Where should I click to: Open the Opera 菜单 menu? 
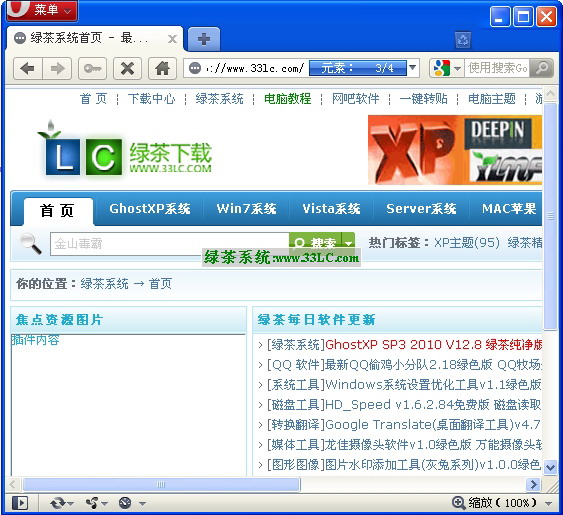[42, 10]
